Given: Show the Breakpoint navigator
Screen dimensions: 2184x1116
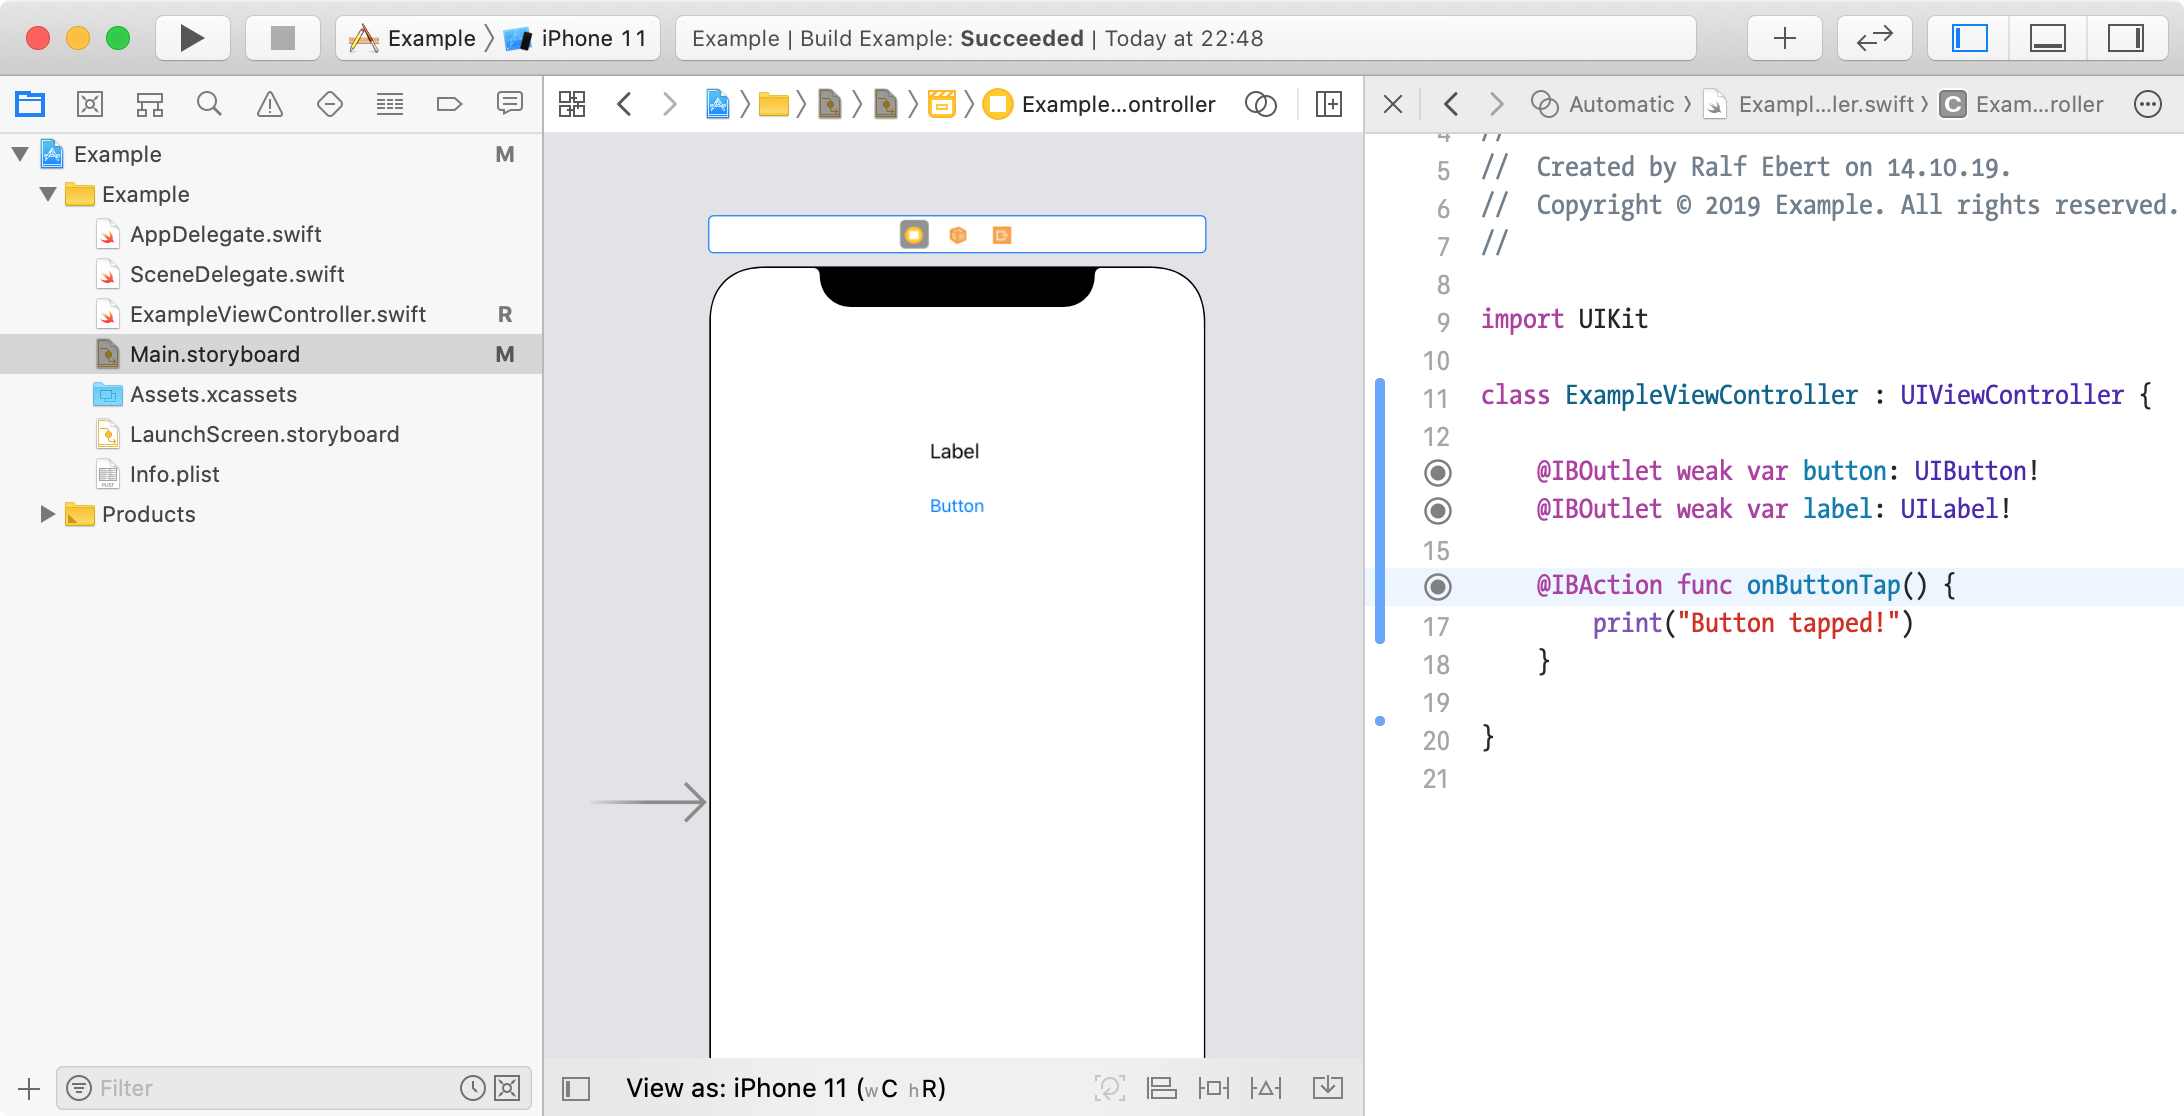Looking at the screenshot, I should 450,103.
